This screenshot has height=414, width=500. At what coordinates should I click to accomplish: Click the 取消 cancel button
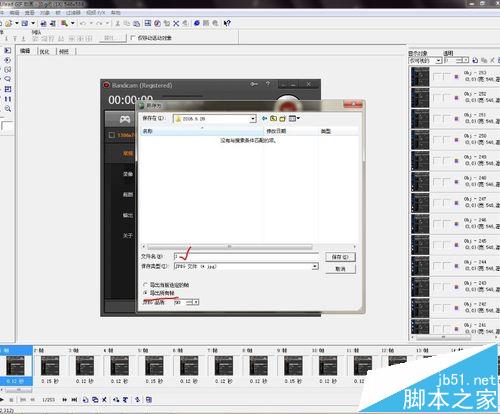(340, 269)
